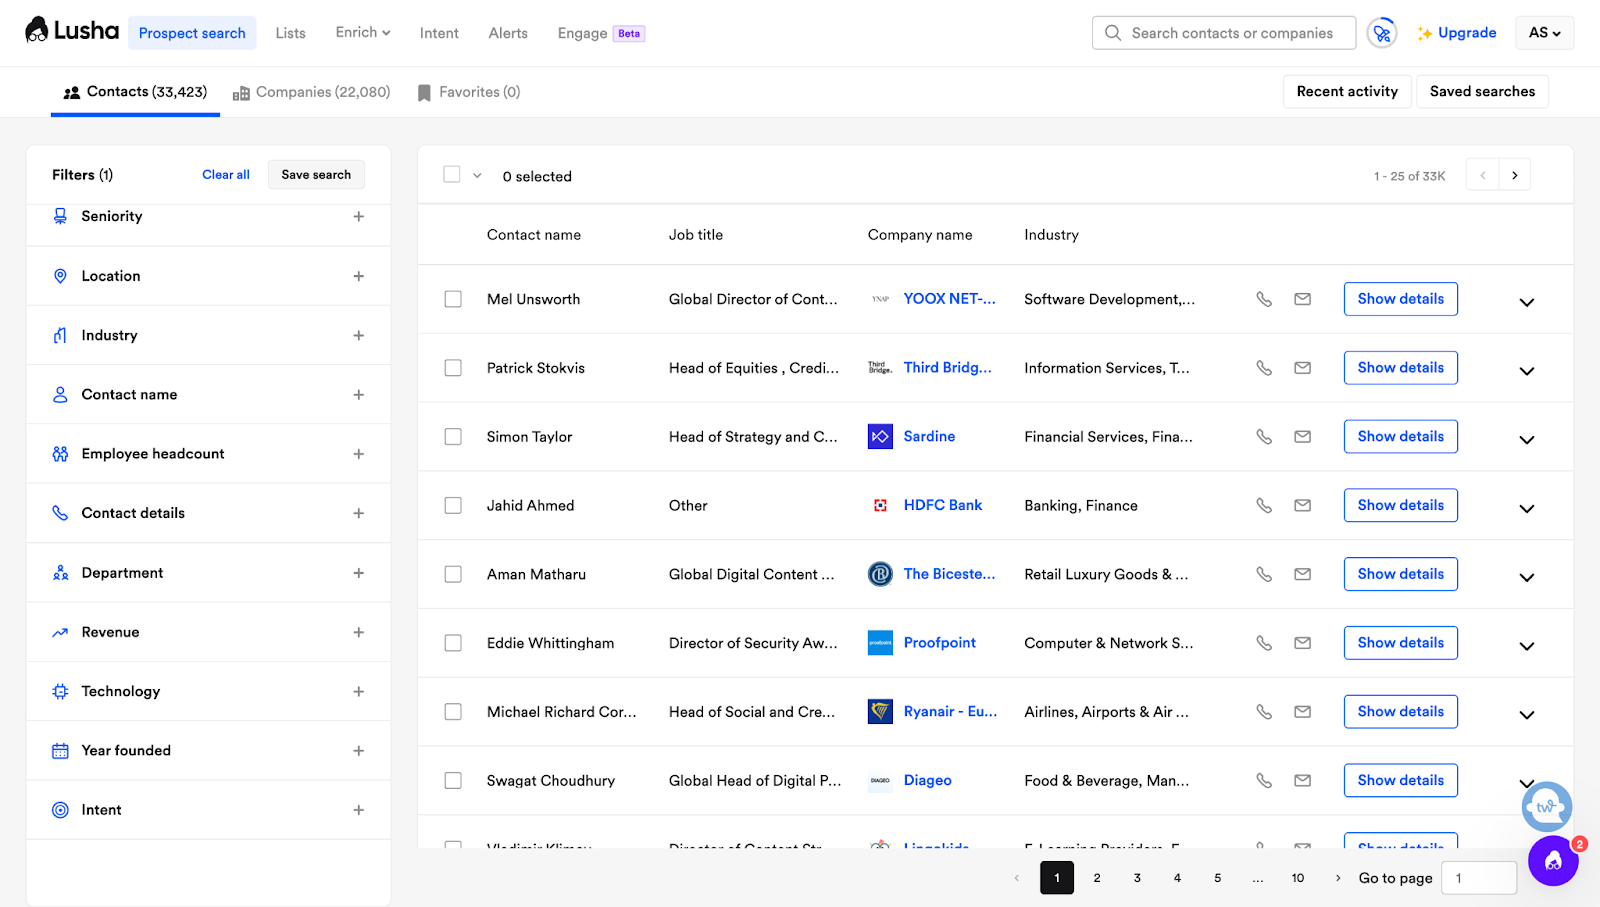
Task: Click Clear all filters
Action: (x=226, y=175)
